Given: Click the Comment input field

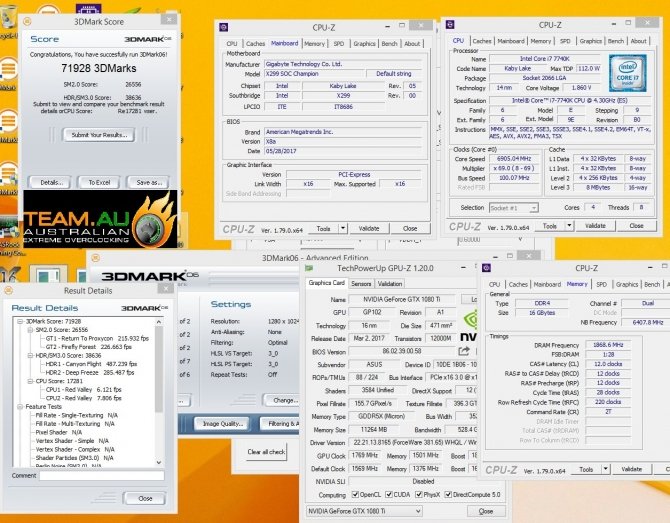Looking at the screenshot, I should pos(102,476).
